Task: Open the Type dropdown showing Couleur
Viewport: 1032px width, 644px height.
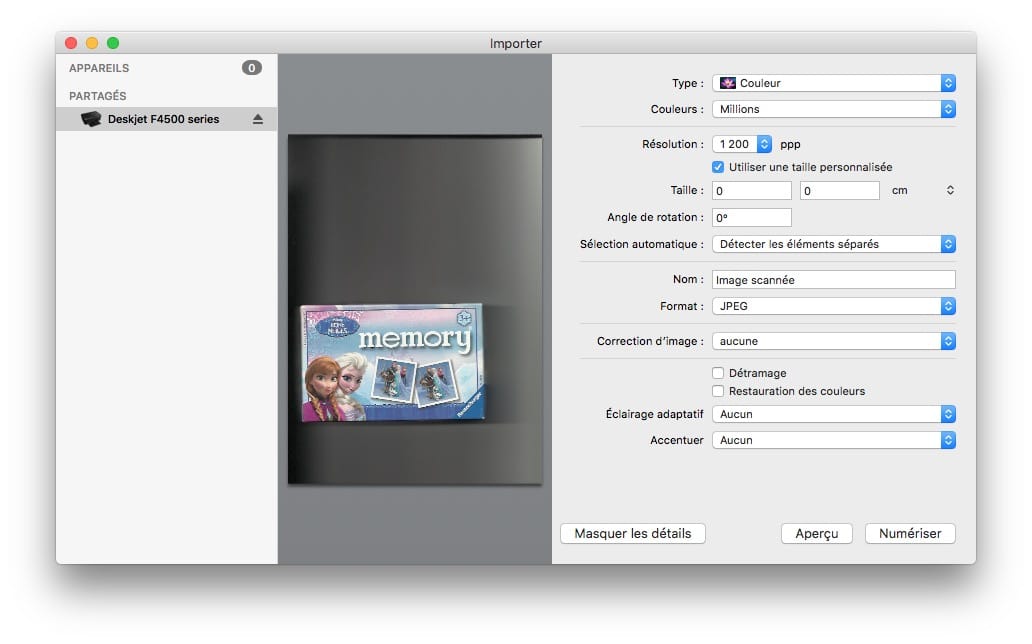Action: coord(833,83)
